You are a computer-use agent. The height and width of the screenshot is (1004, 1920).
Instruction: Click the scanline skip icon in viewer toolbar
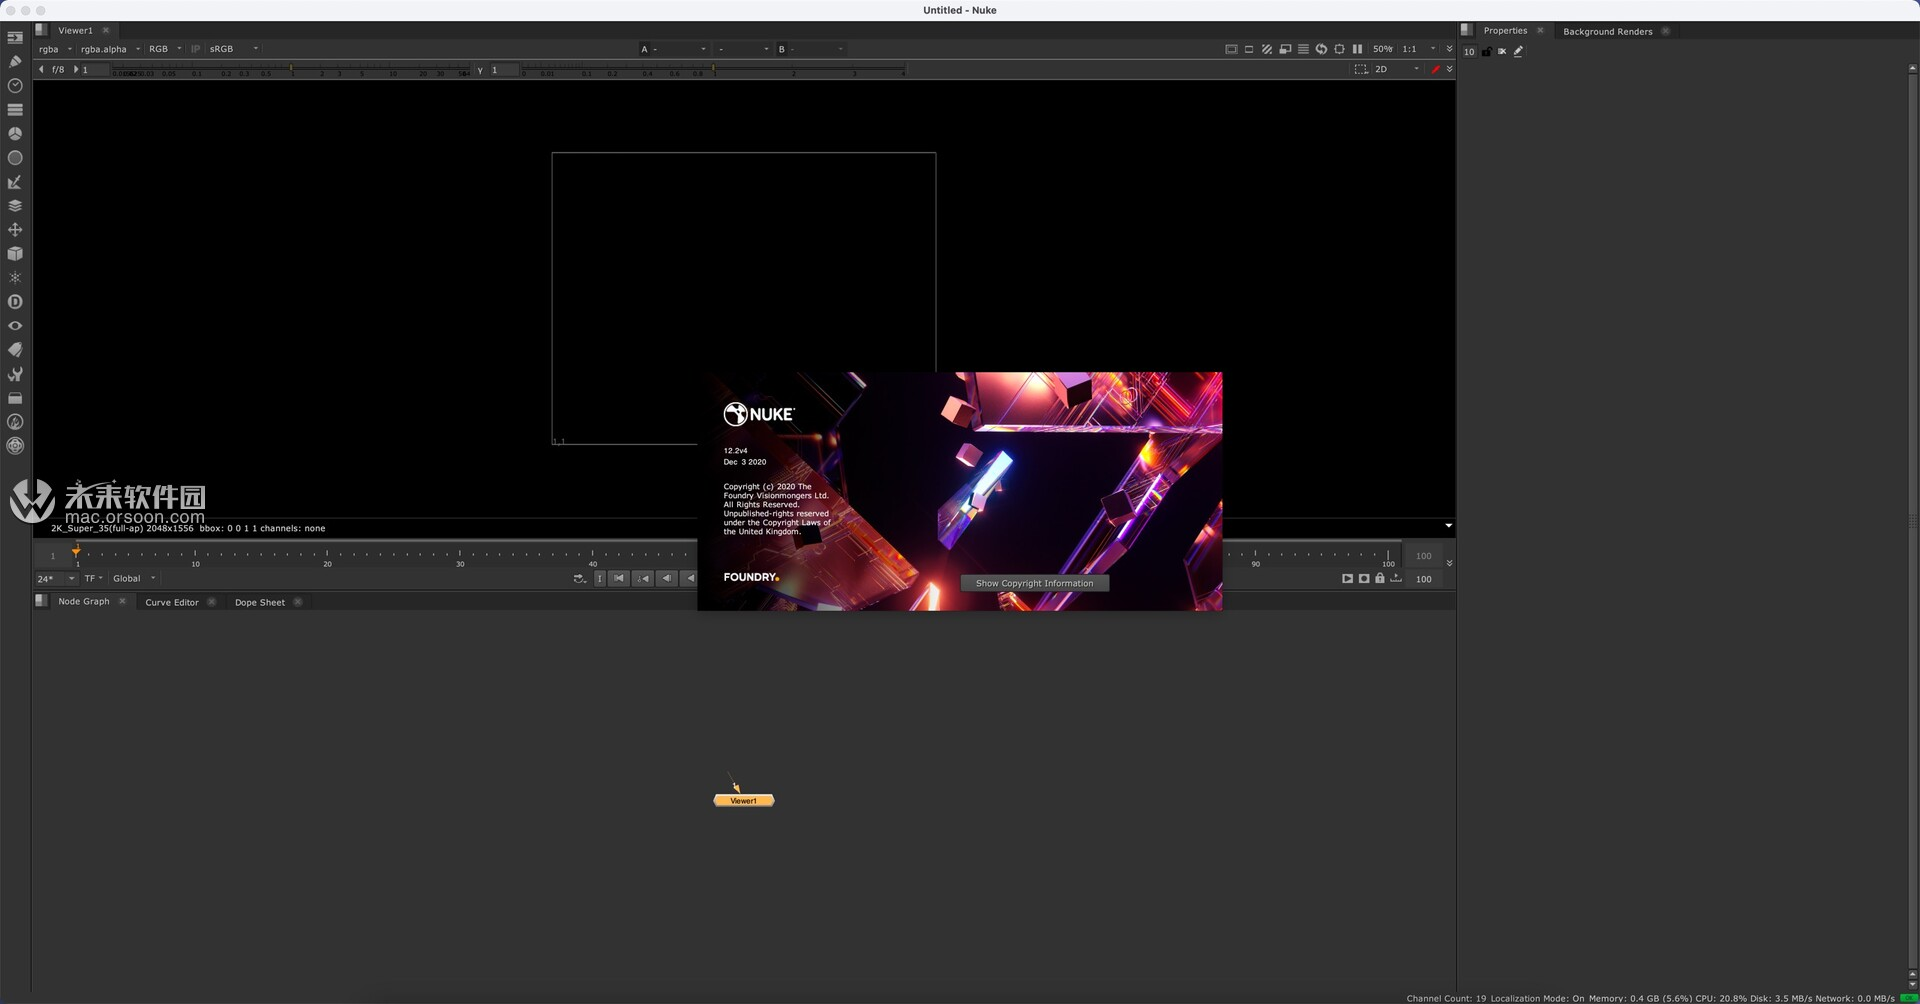click(1303, 49)
